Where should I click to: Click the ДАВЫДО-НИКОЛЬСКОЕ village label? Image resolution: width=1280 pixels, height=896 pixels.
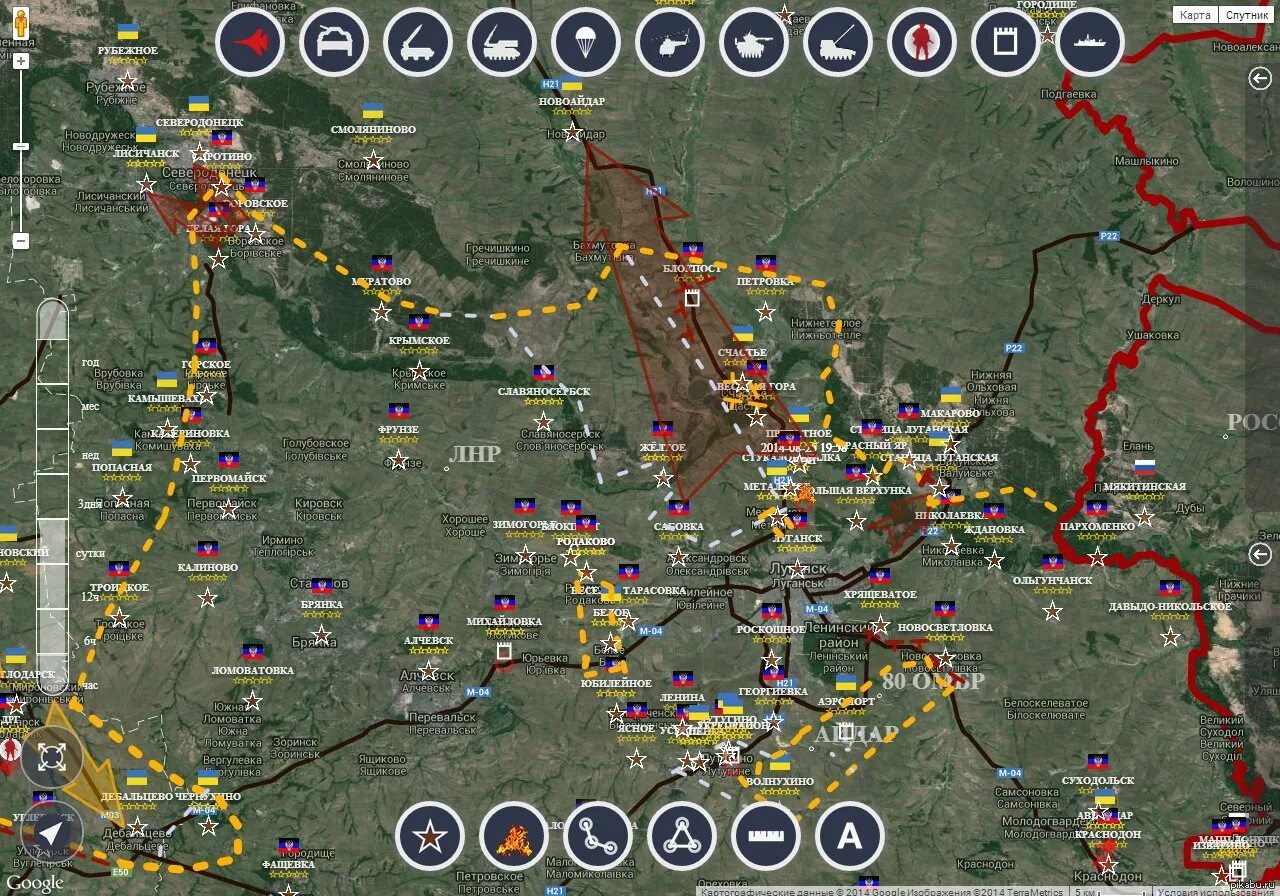pos(1170,606)
